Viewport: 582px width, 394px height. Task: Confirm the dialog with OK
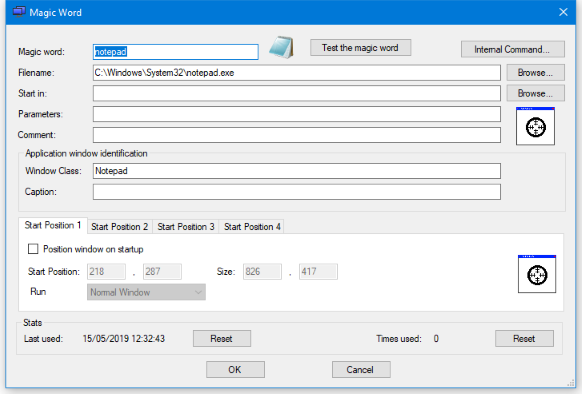click(235, 369)
